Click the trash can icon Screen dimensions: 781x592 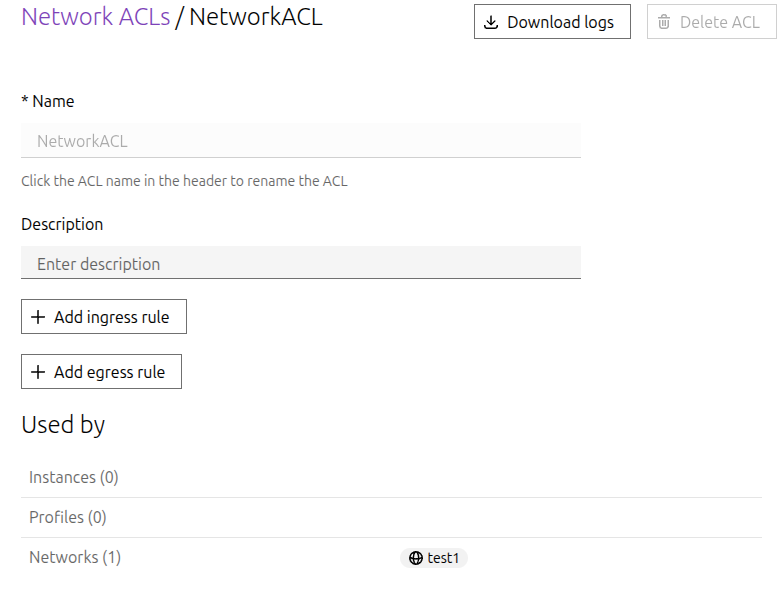point(664,22)
